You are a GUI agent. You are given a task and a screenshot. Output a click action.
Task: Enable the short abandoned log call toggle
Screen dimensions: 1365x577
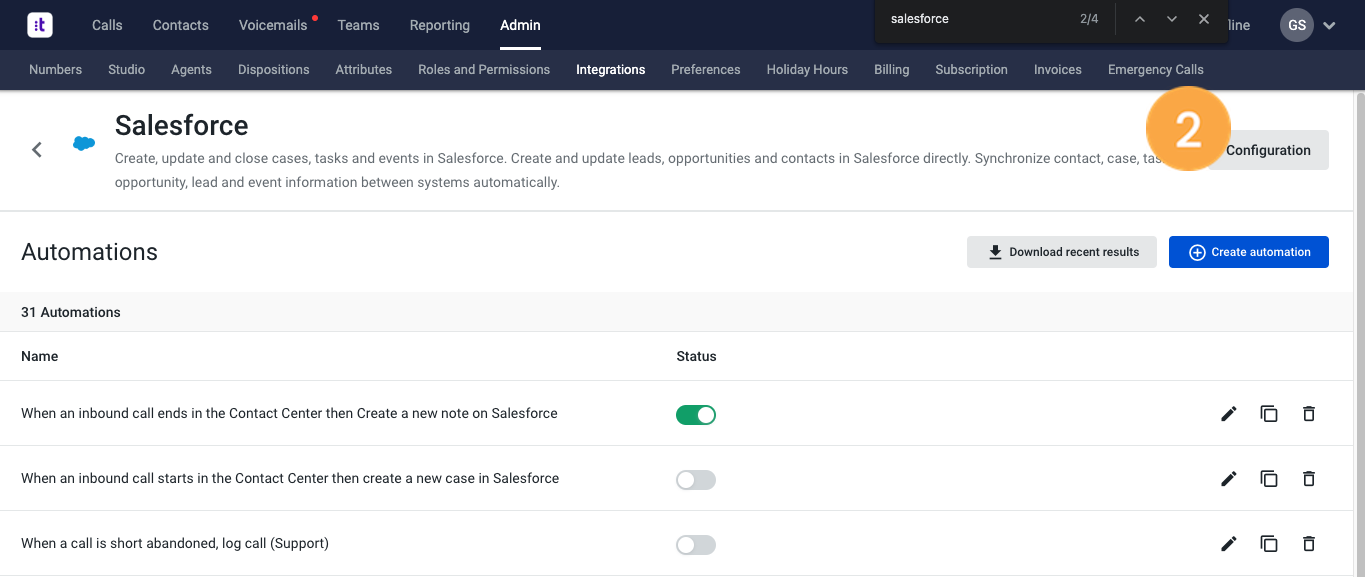coord(696,545)
